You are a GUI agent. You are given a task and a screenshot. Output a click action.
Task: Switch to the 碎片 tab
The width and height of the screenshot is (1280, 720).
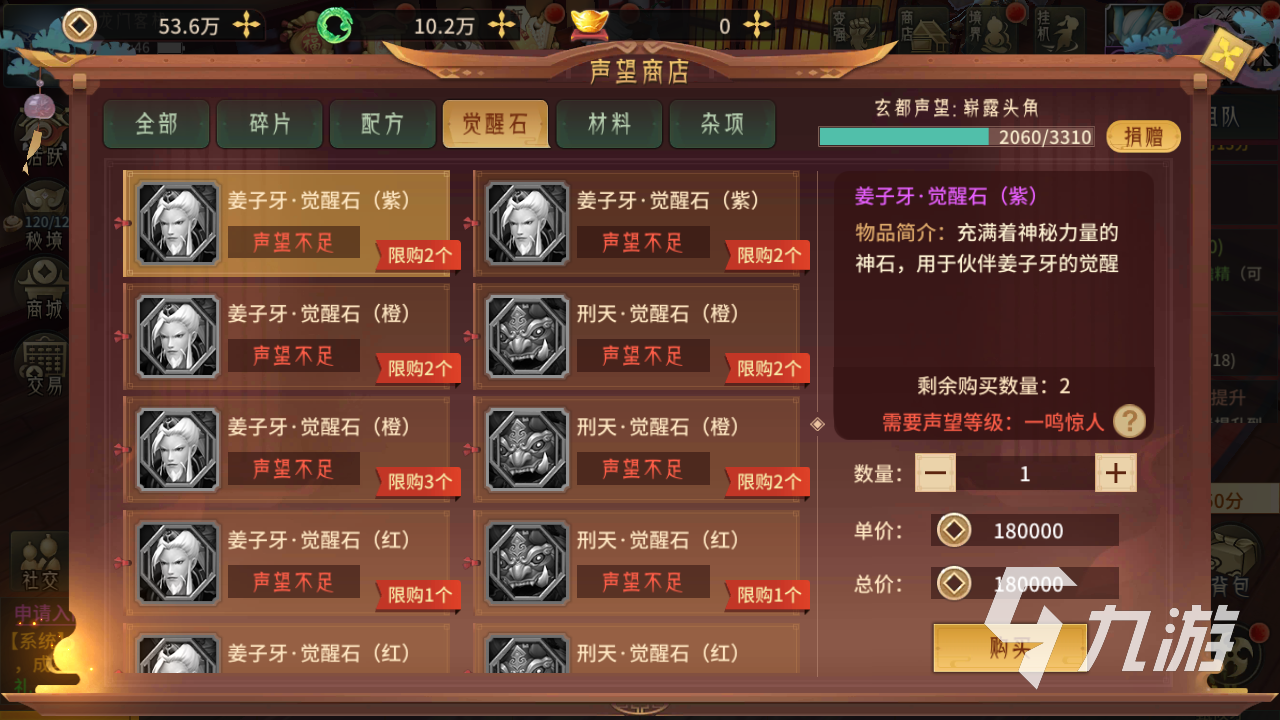(x=270, y=124)
